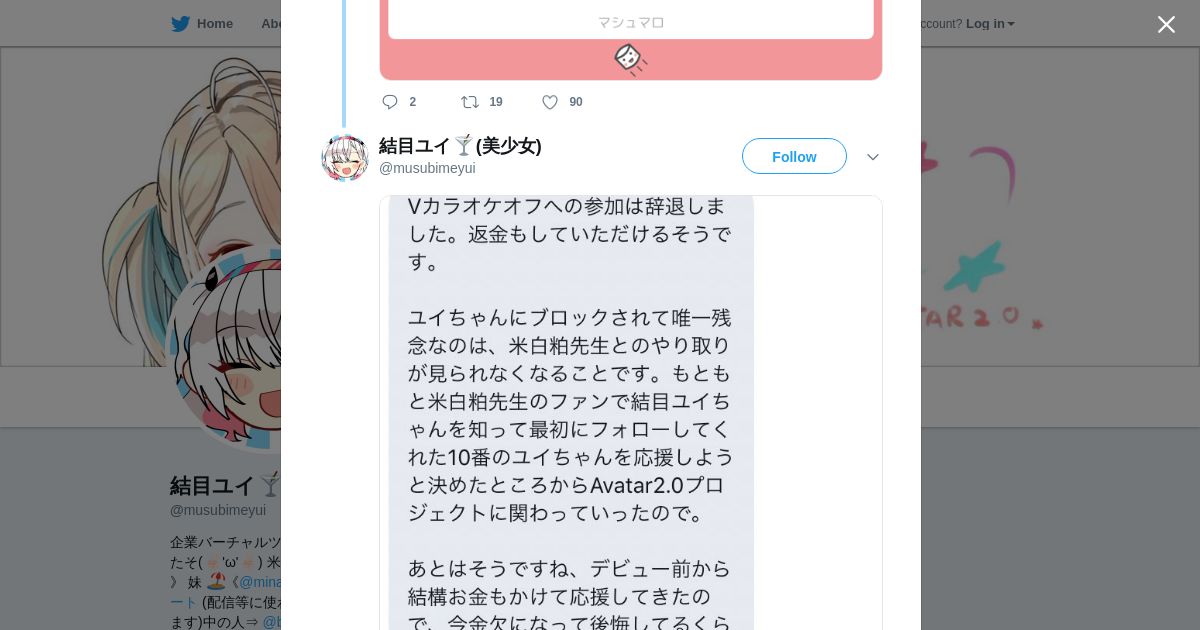Image resolution: width=1200 pixels, height=630 pixels.
Task: Click the 90 likes count
Action: tap(576, 102)
